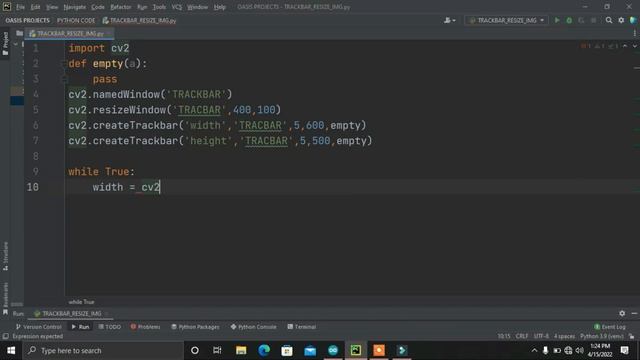Open Windows Task View
This screenshot has width=640, height=360.
coord(217,351)
